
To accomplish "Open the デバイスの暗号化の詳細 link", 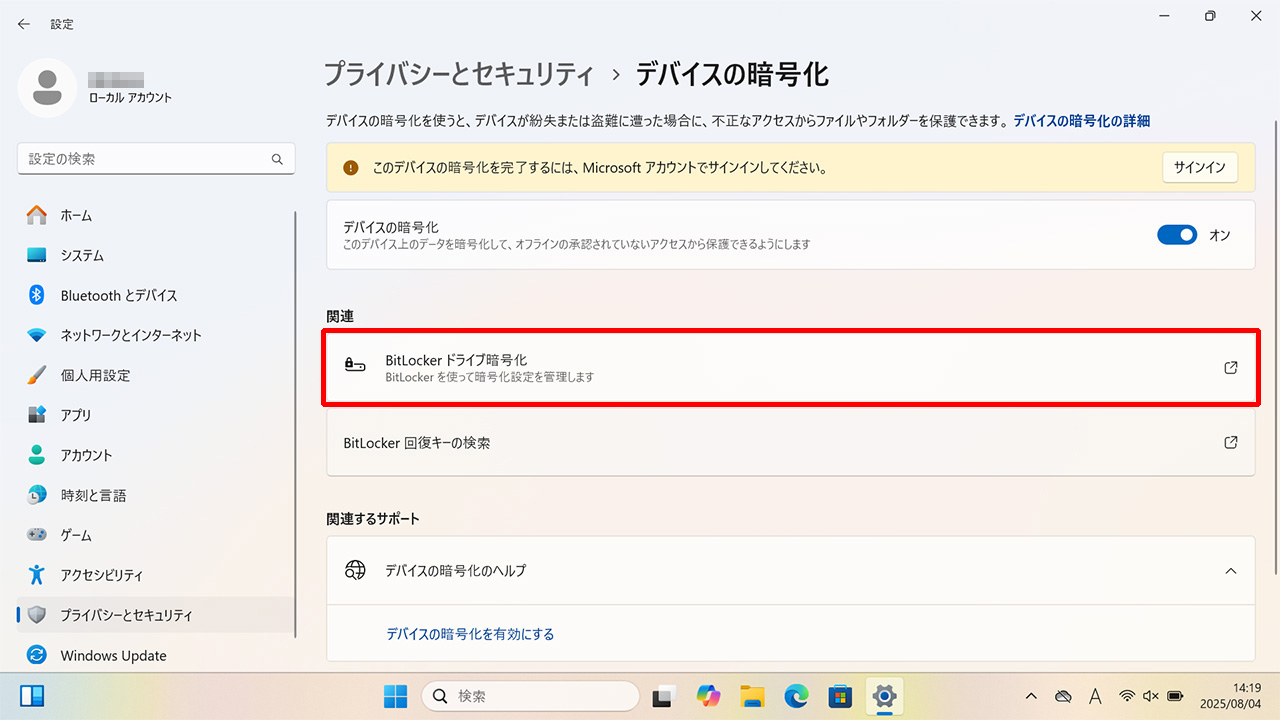I will click(1081, 120).
